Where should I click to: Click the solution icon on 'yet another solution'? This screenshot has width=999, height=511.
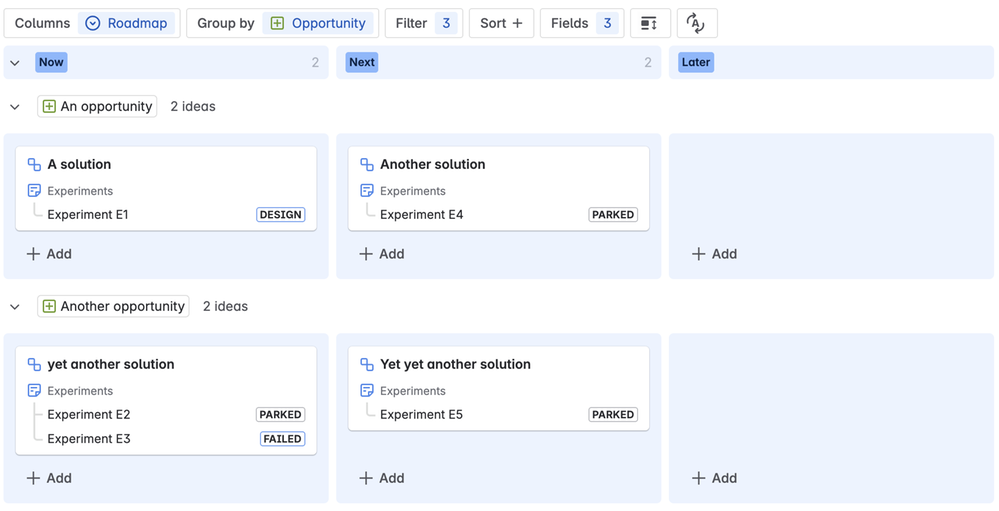(x=34, y=364)
